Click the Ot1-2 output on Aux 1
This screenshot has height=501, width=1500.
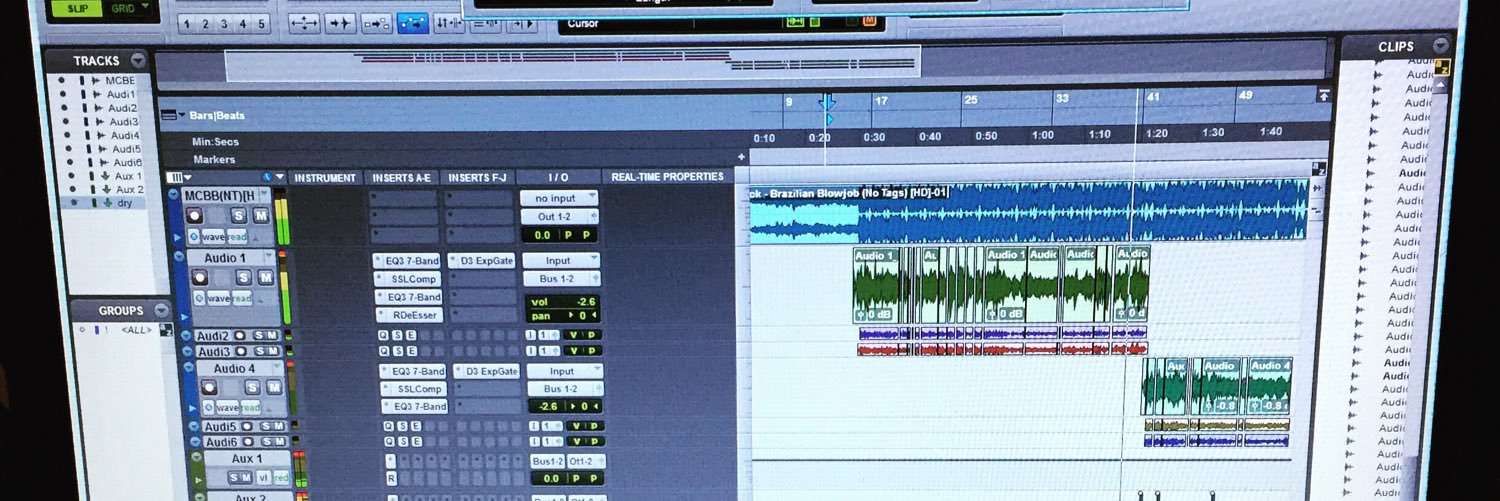coord(584,461)
